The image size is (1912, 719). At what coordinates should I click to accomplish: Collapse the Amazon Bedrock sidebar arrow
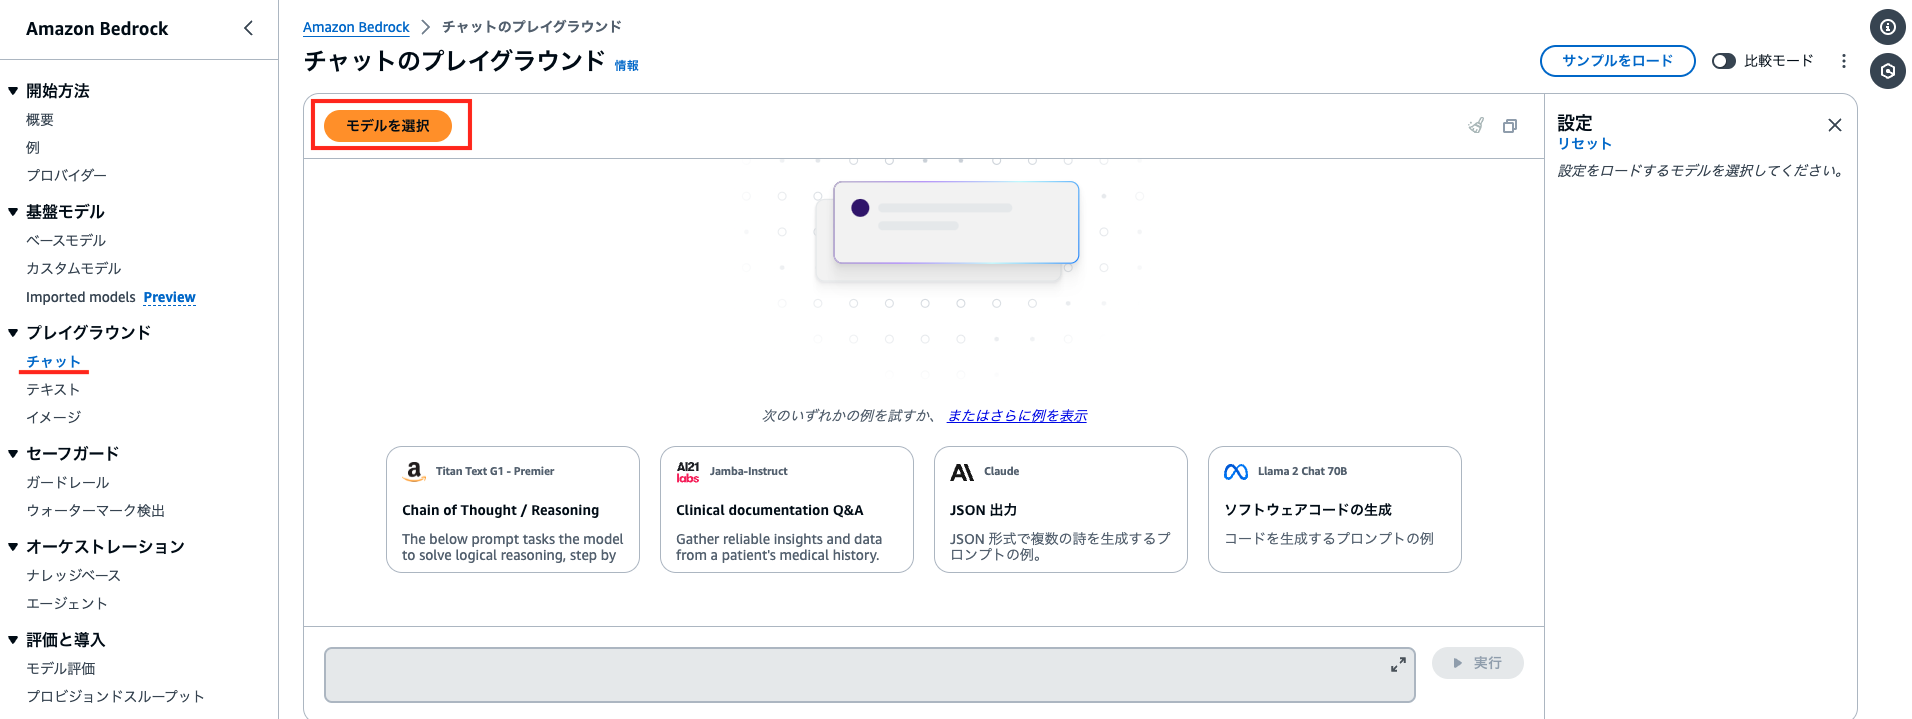tap(248, 28)
